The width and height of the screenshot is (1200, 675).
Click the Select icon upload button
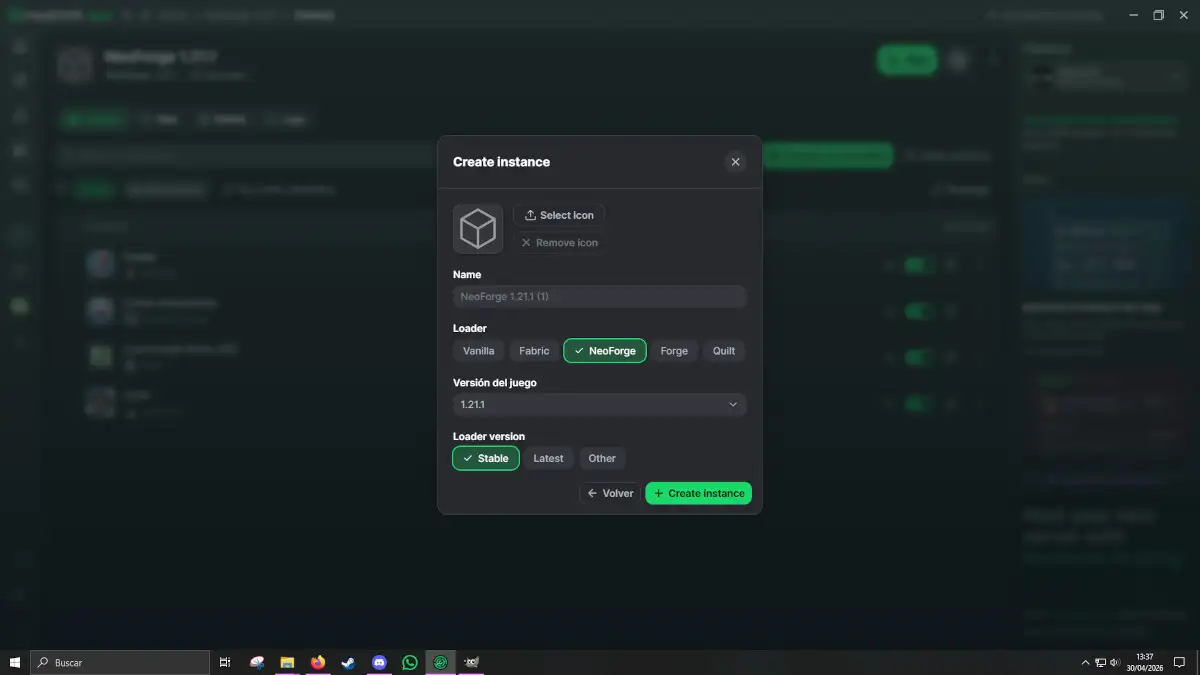tap(559, 215)
